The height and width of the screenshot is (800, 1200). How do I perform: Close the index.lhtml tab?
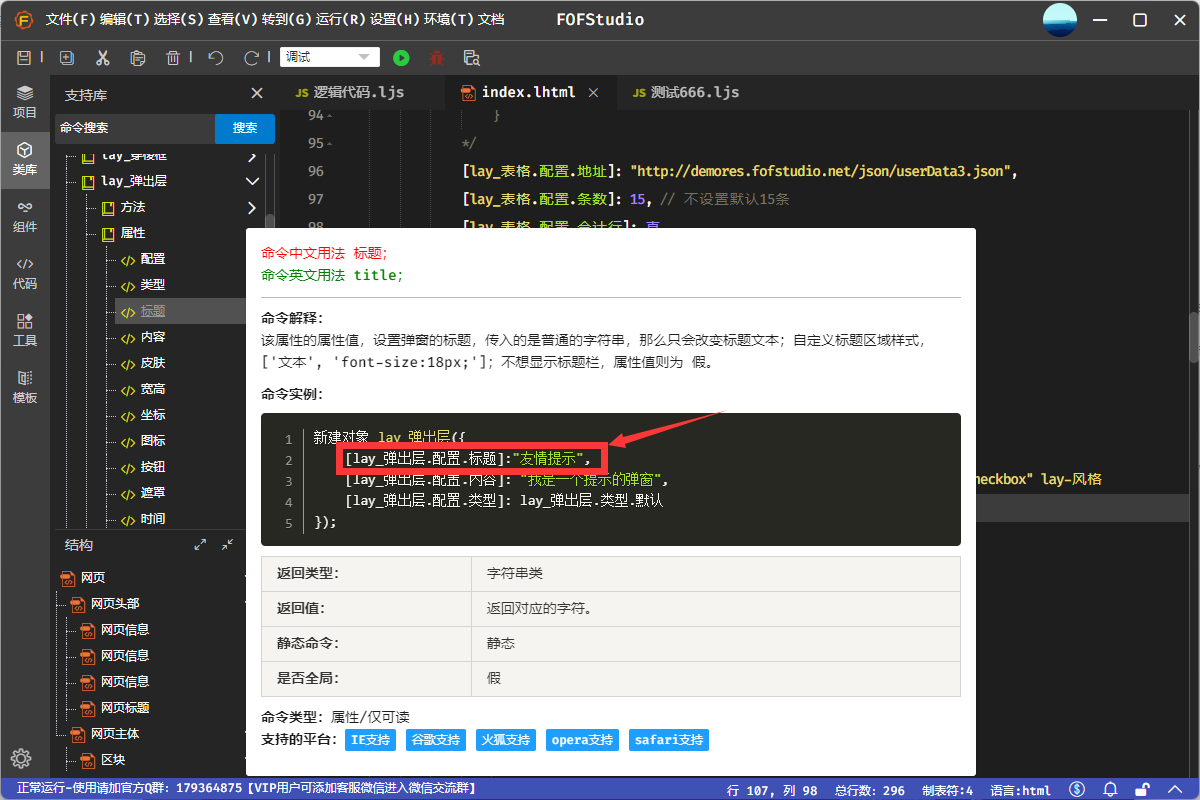tap(593, 92)
